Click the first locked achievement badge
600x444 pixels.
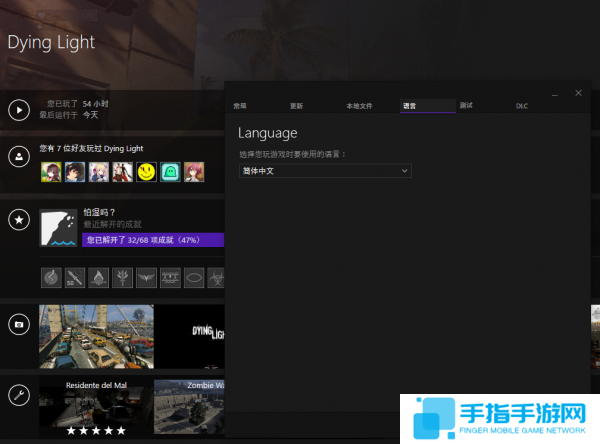point(51,276)
